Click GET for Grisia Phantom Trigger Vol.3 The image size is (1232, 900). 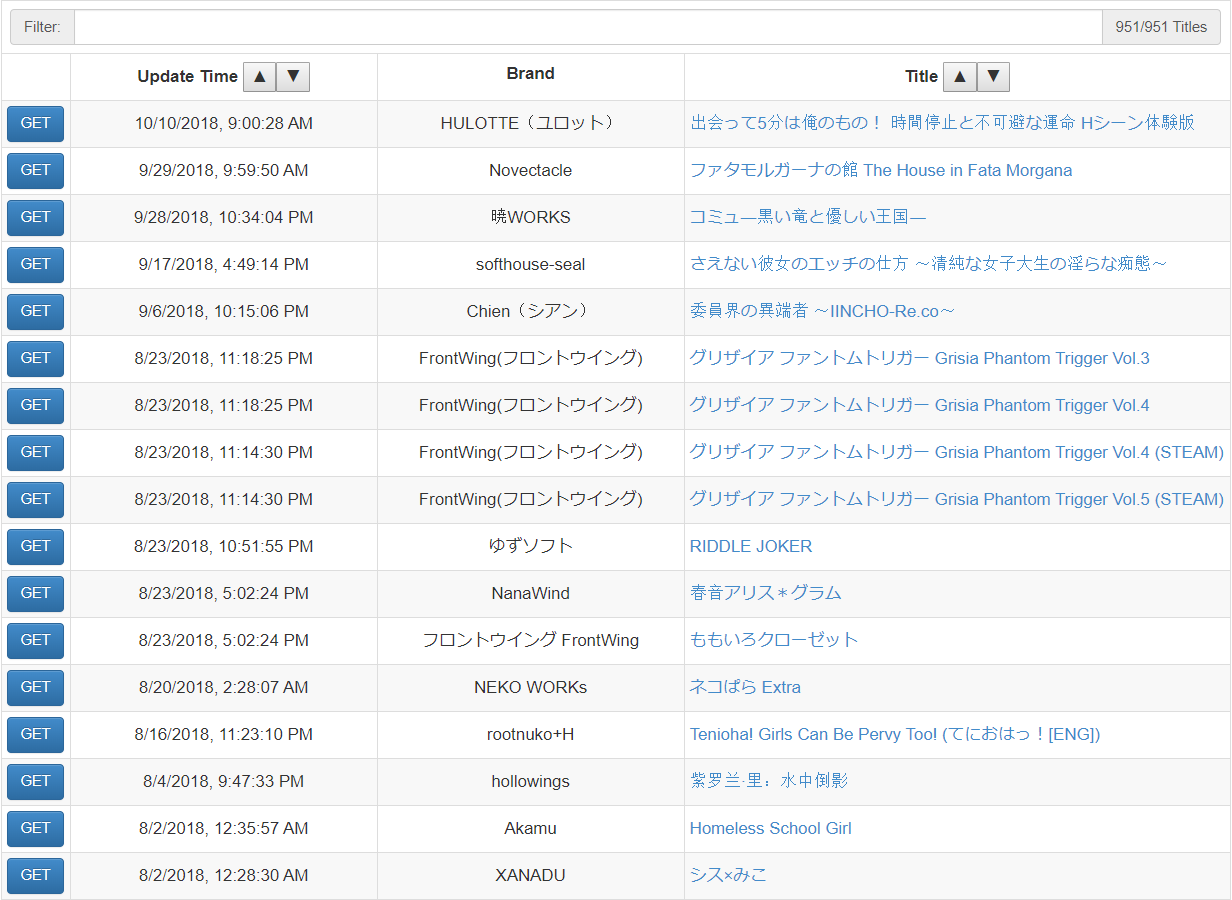35,359
